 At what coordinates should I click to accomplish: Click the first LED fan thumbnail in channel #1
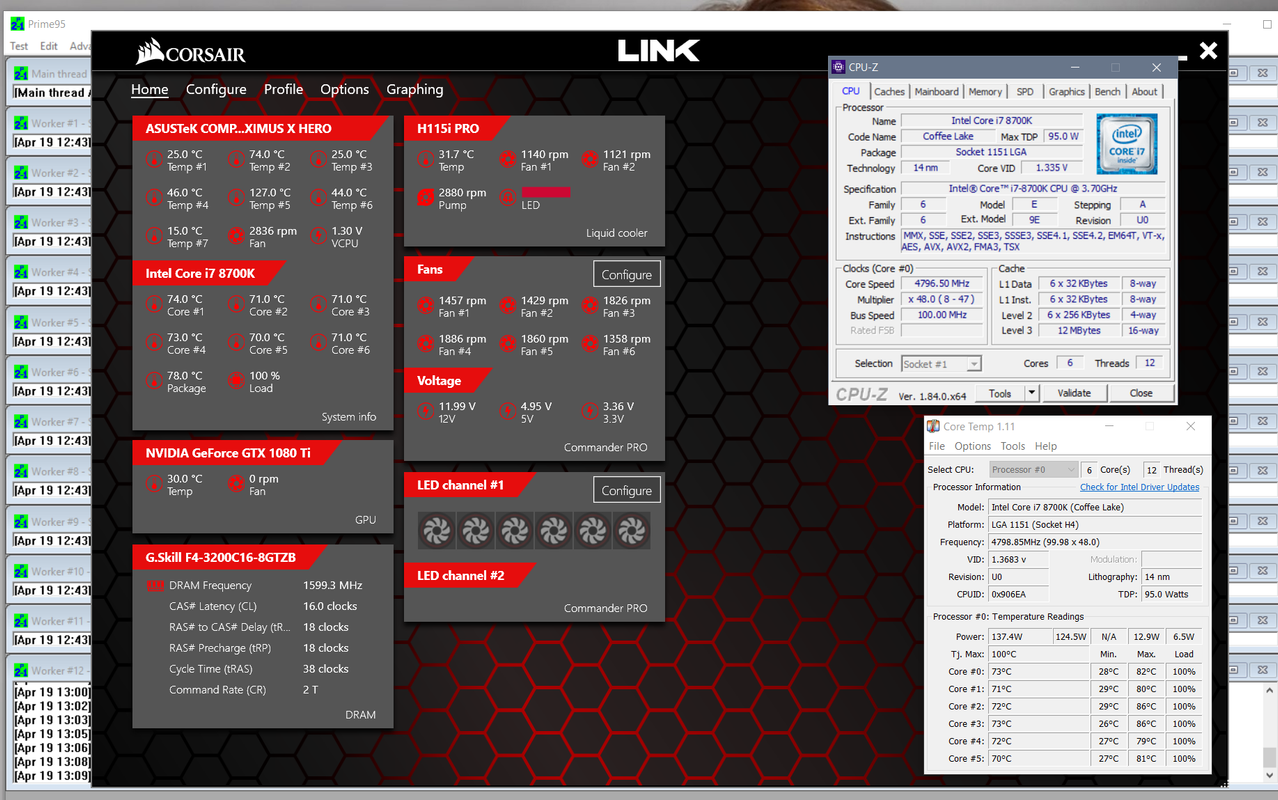[x=436, y=531]
